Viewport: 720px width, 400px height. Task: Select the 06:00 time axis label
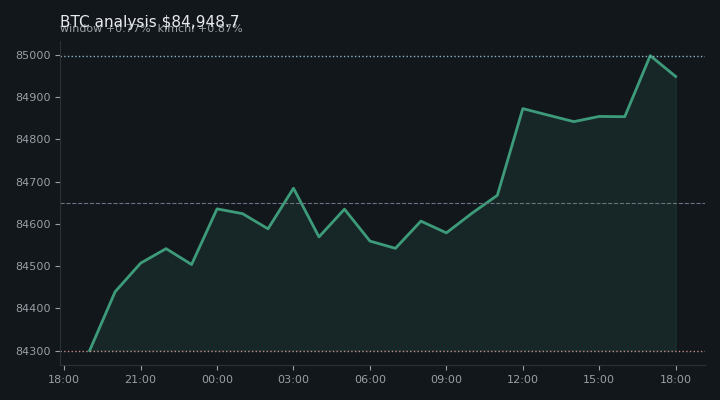tap(370, 379)
